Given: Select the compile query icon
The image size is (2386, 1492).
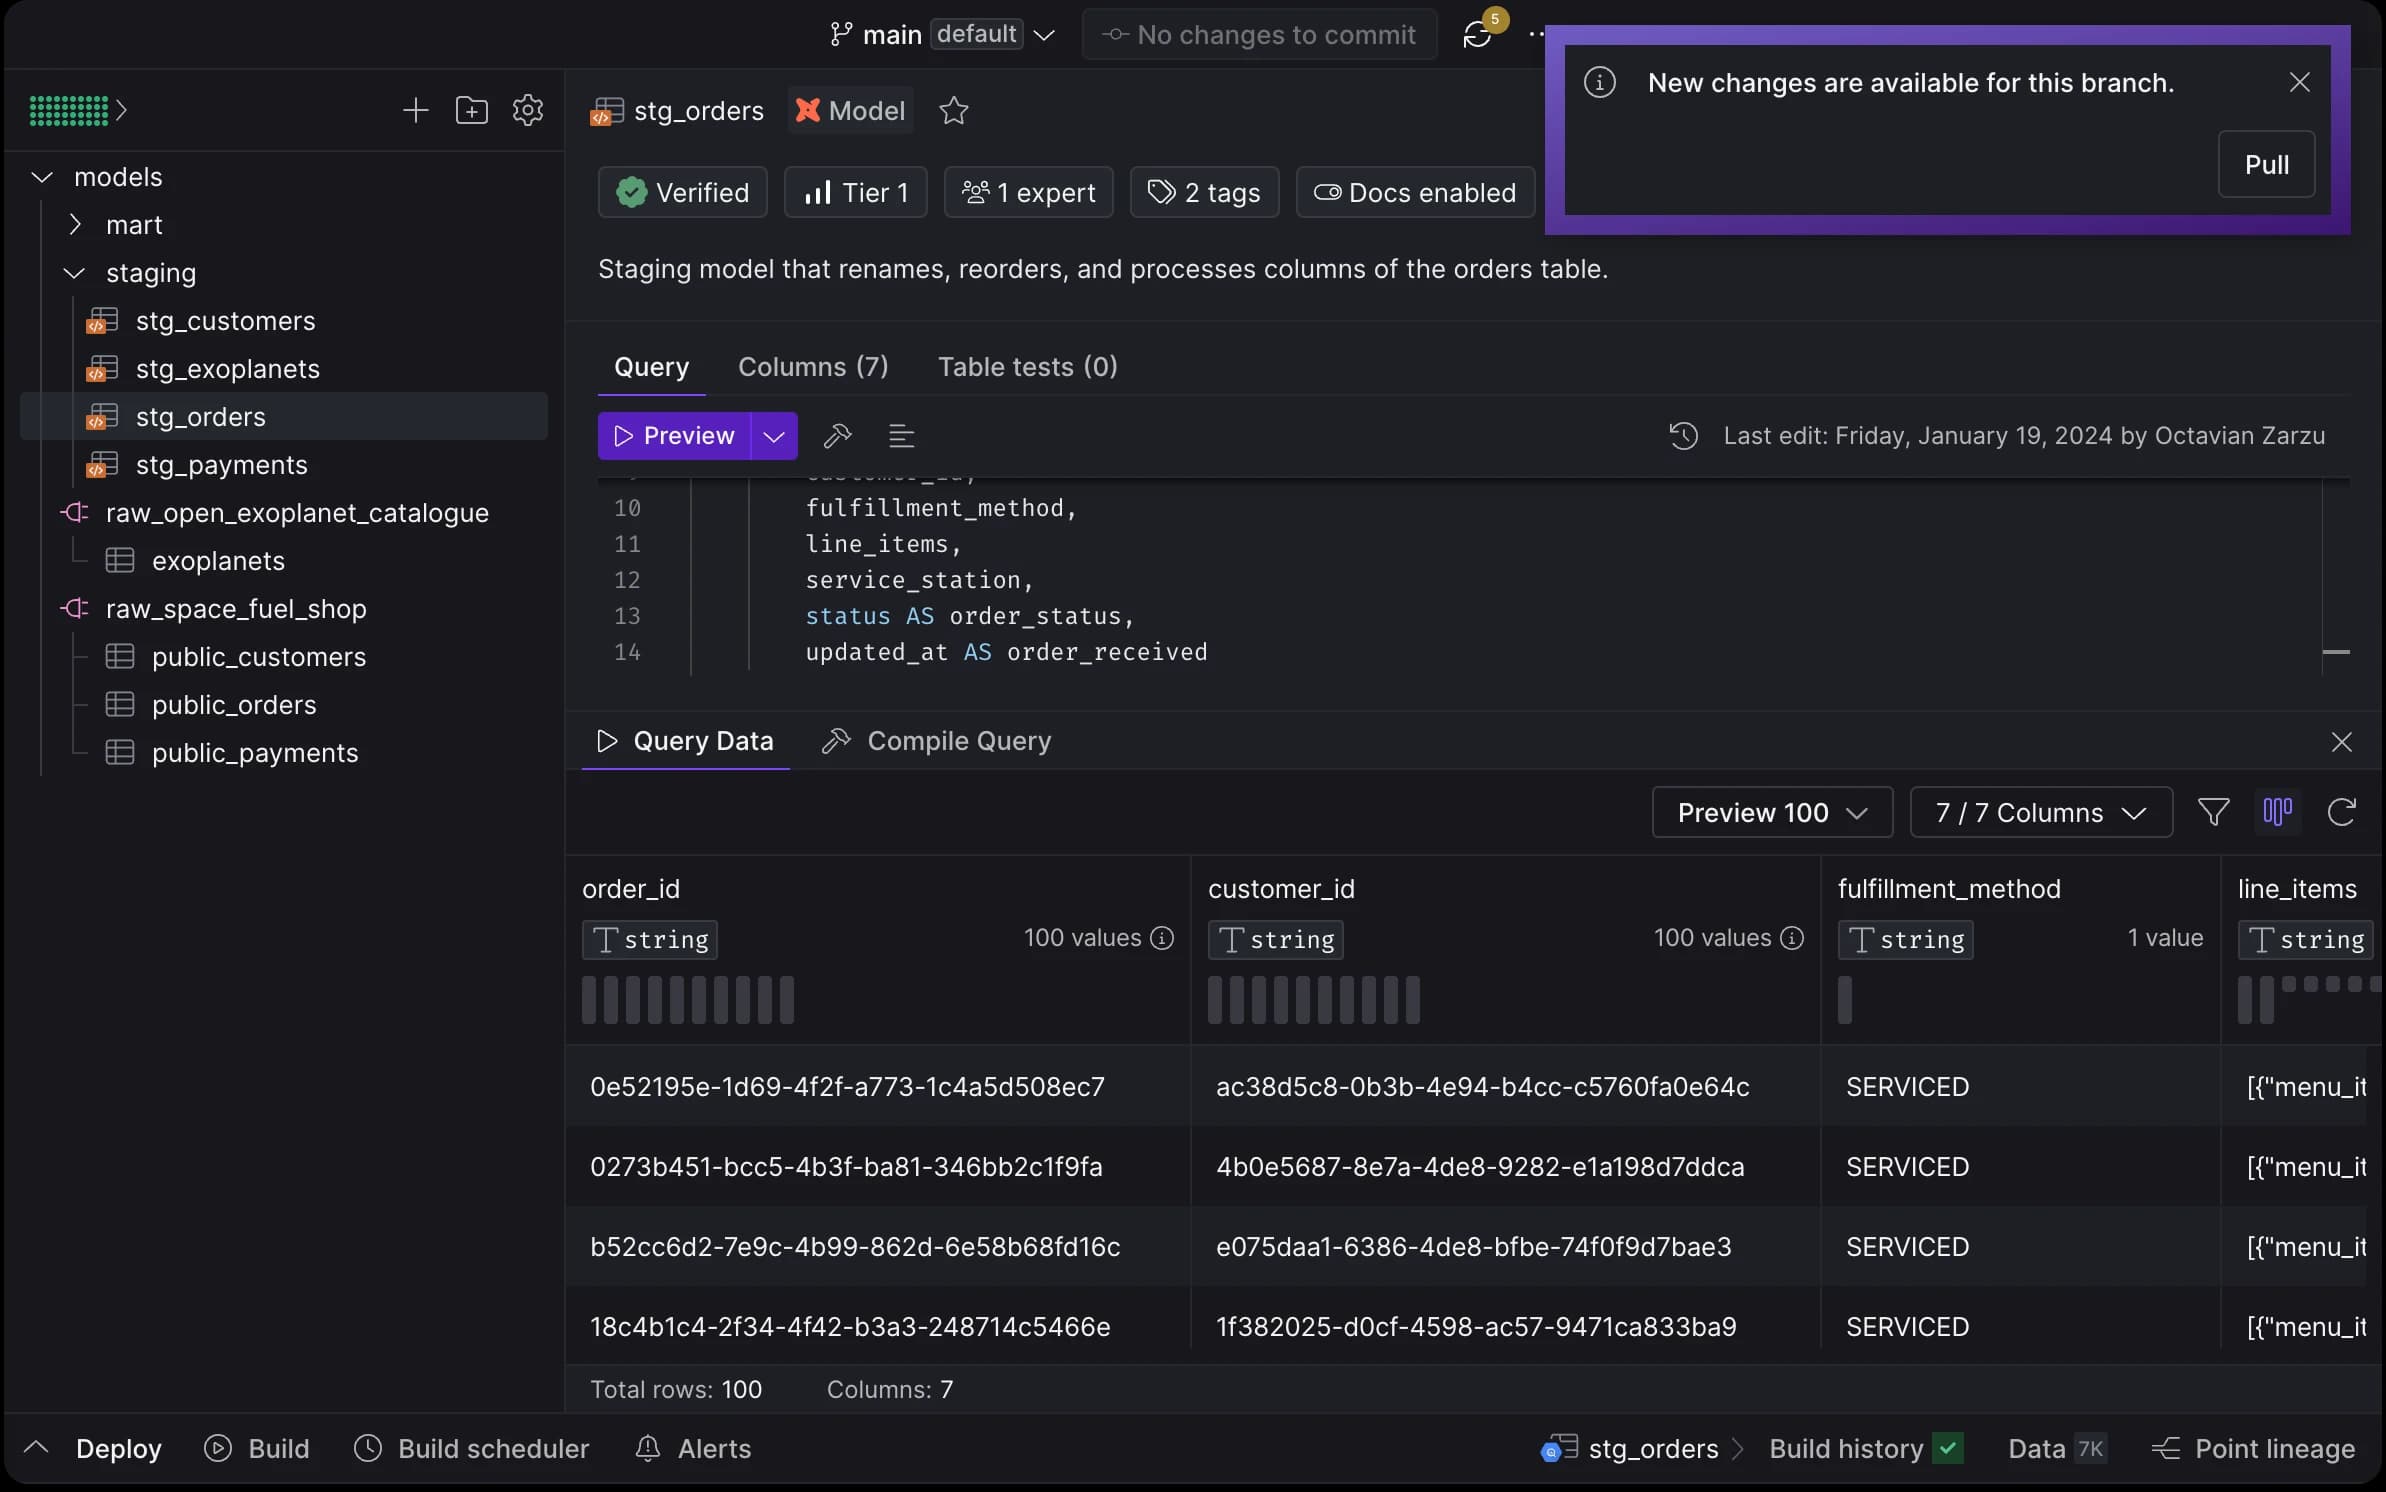Looking at the screenshot, I should click(x=835, y=741).
